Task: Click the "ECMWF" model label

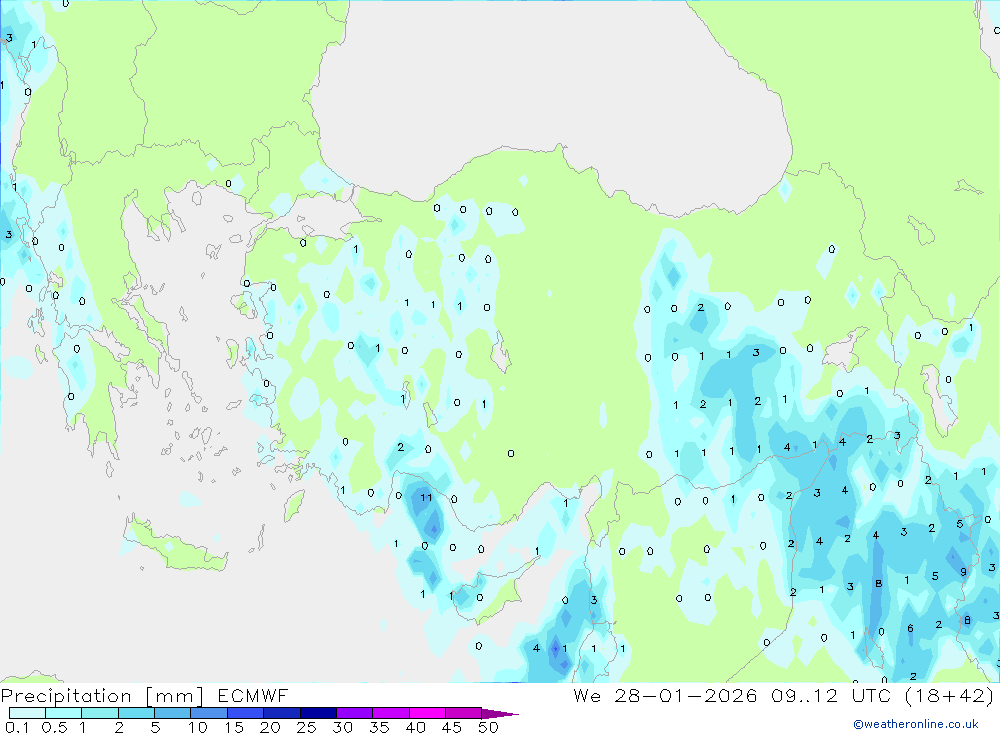Action: [253, 696]
